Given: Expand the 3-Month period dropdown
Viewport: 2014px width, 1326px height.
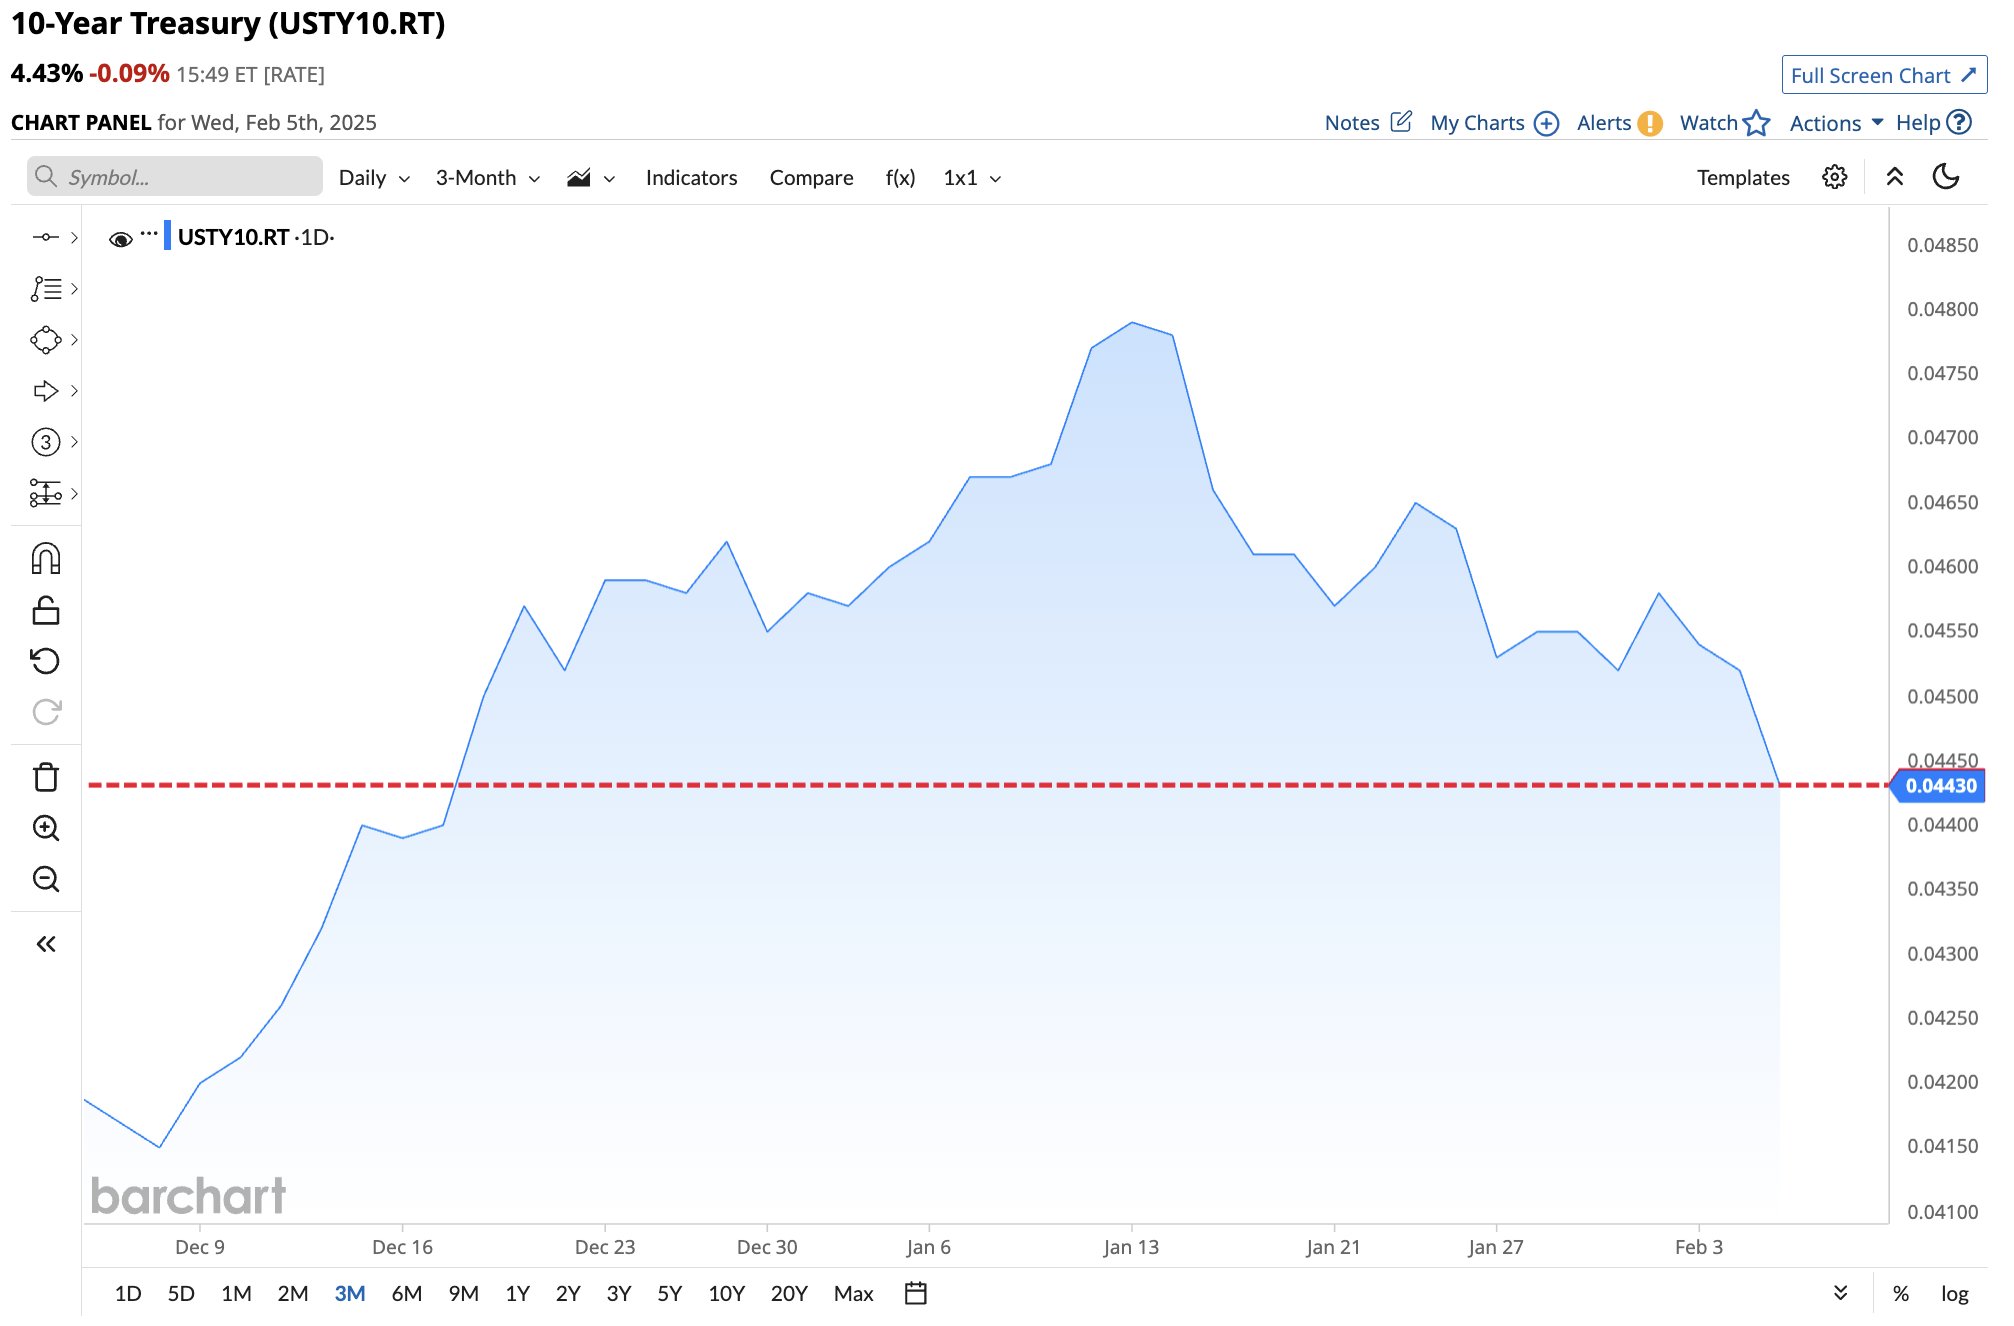Looking at the screenshot, I should pos(487,178).
